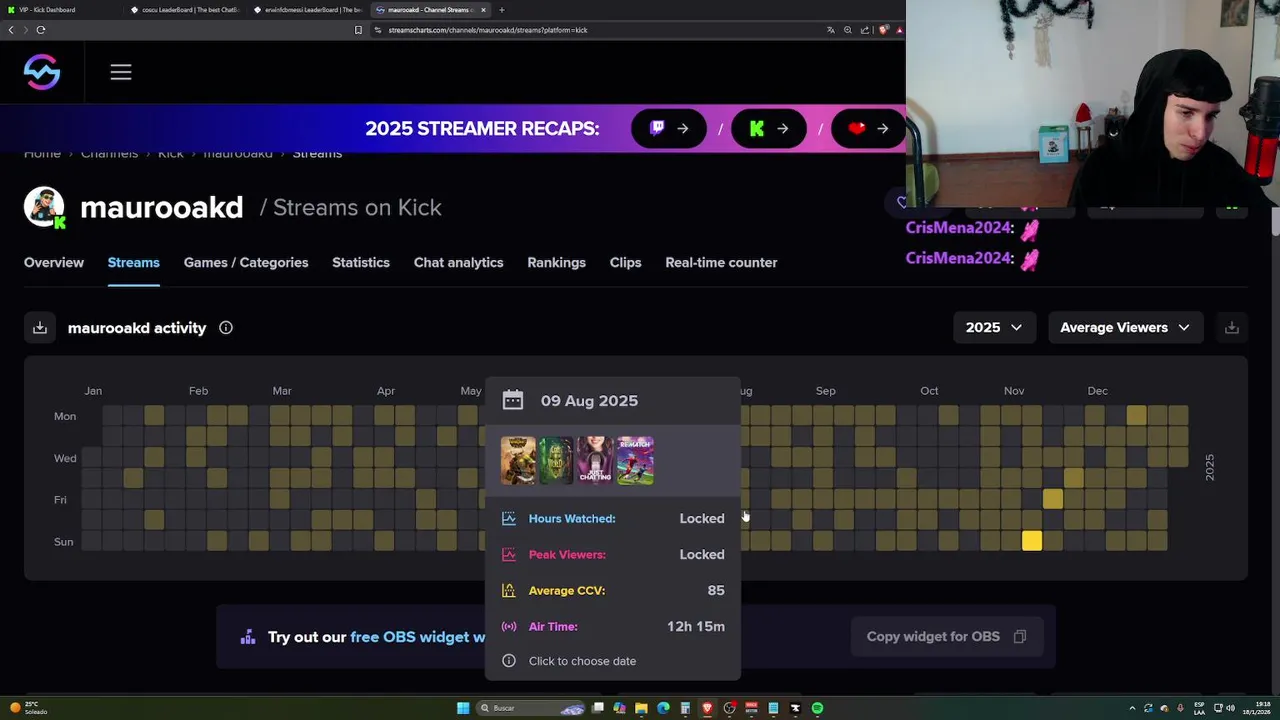1280x720 pixels.
Task: Click the taskbar clock showing 19:18
Action: click(1256, 708)
